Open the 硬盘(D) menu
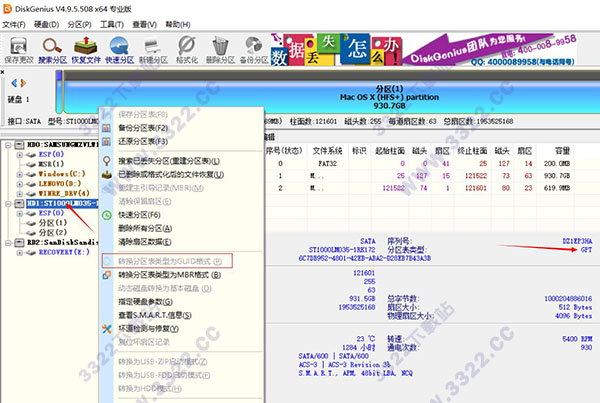 point(46,24)
